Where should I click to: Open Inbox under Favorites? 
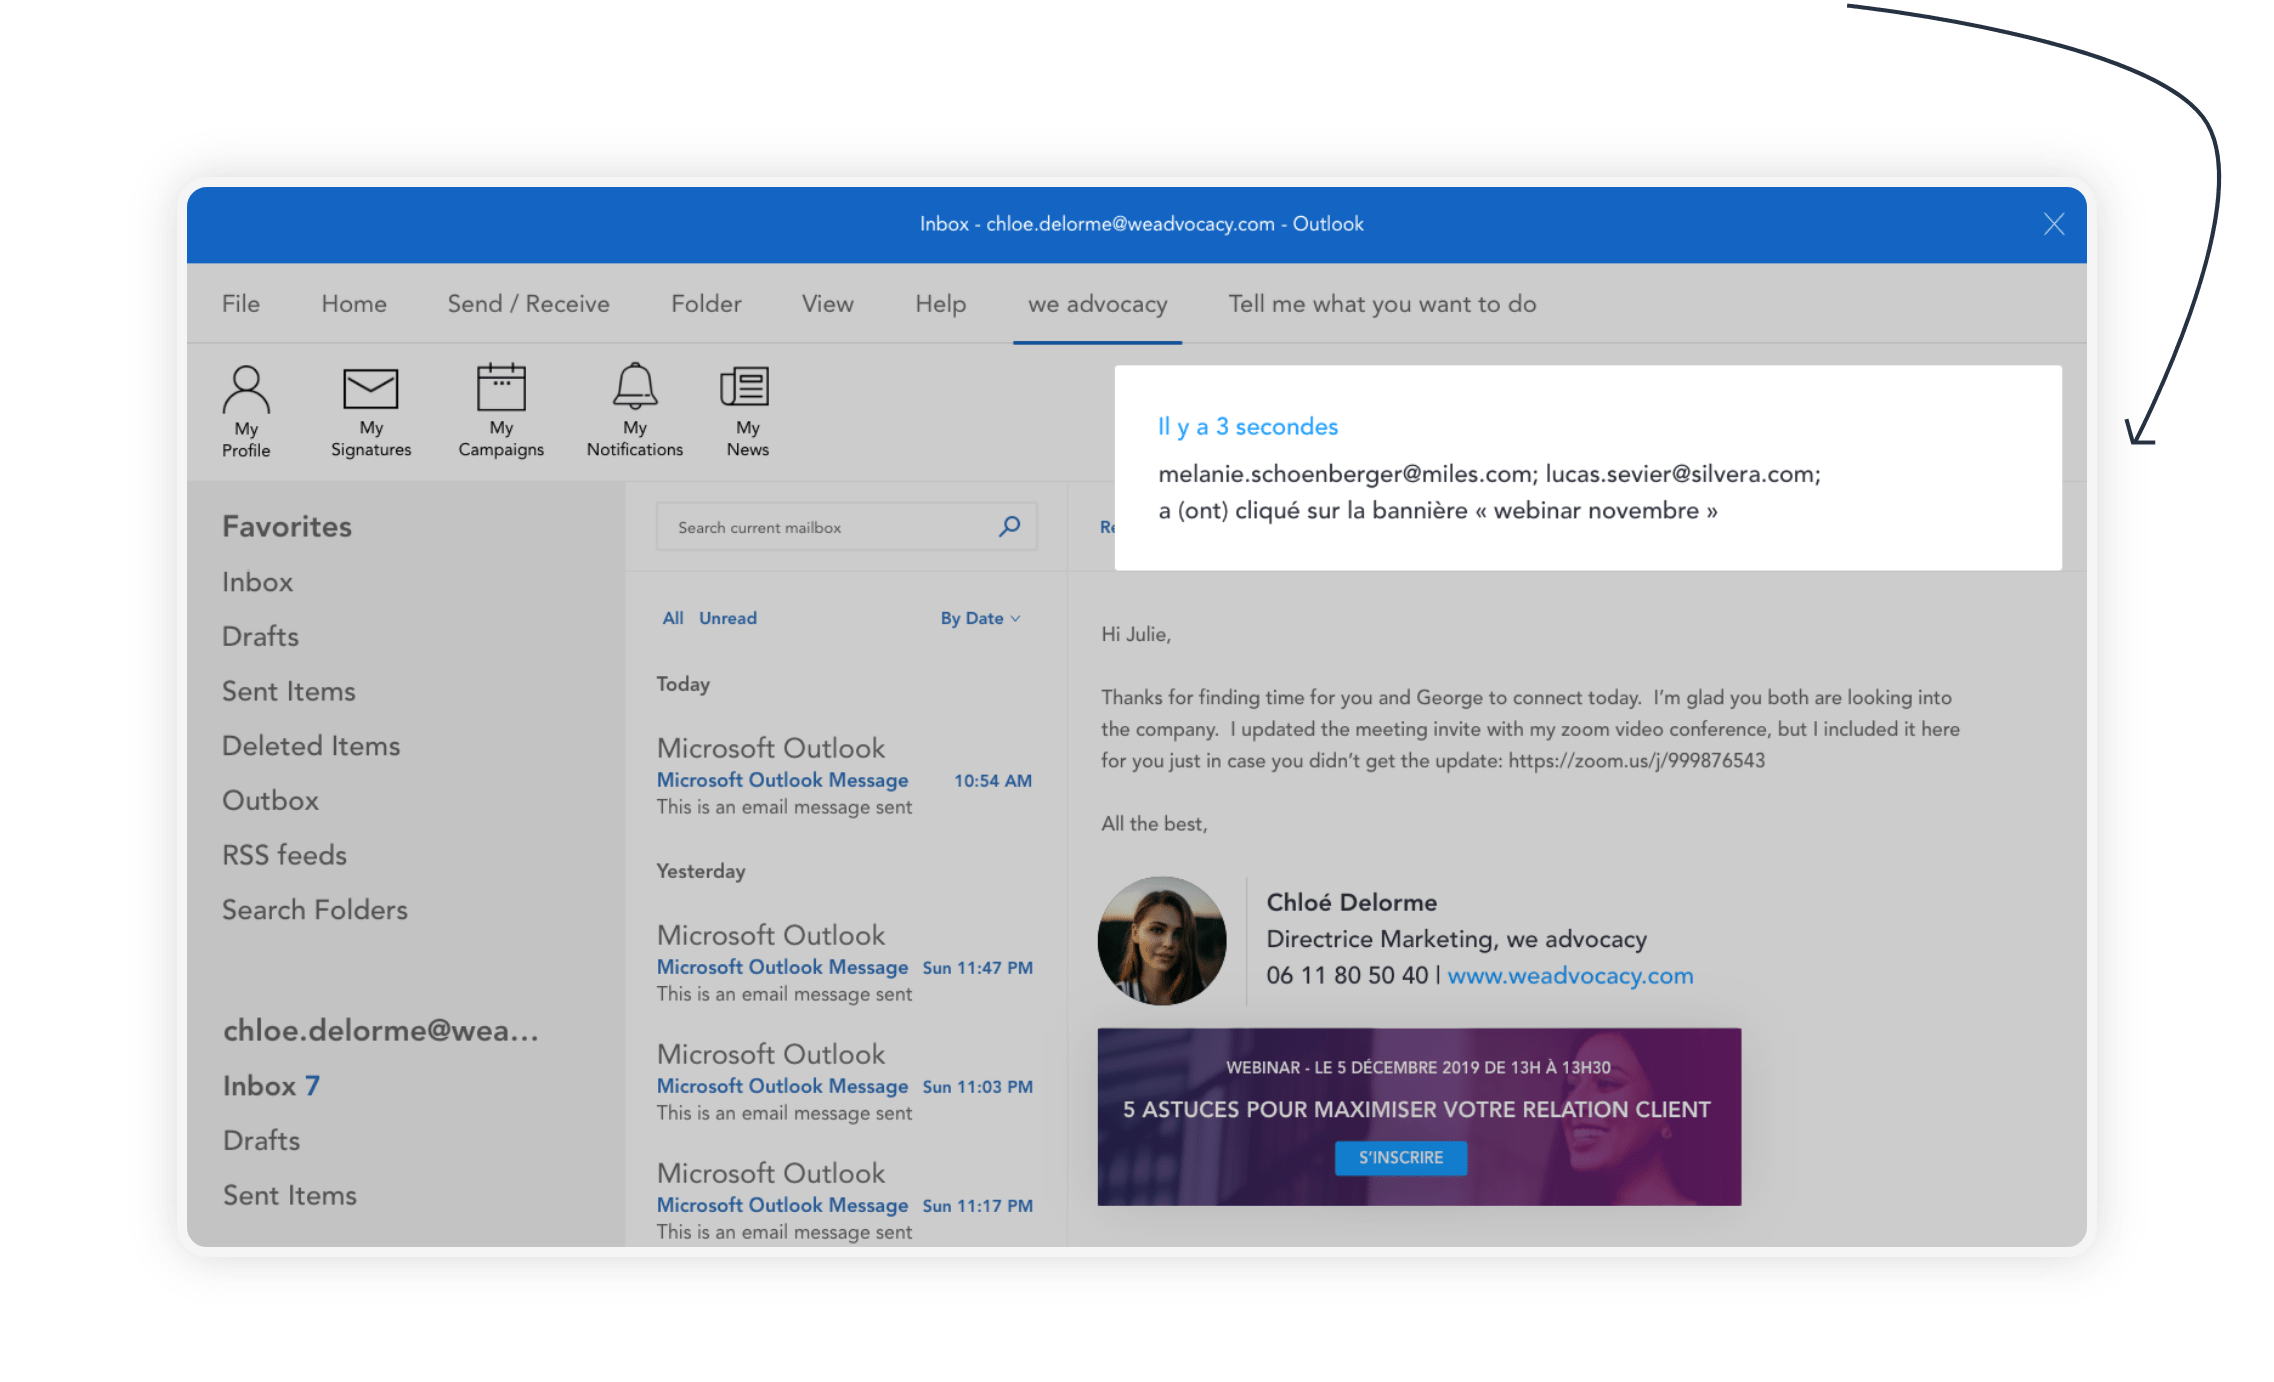257,582
